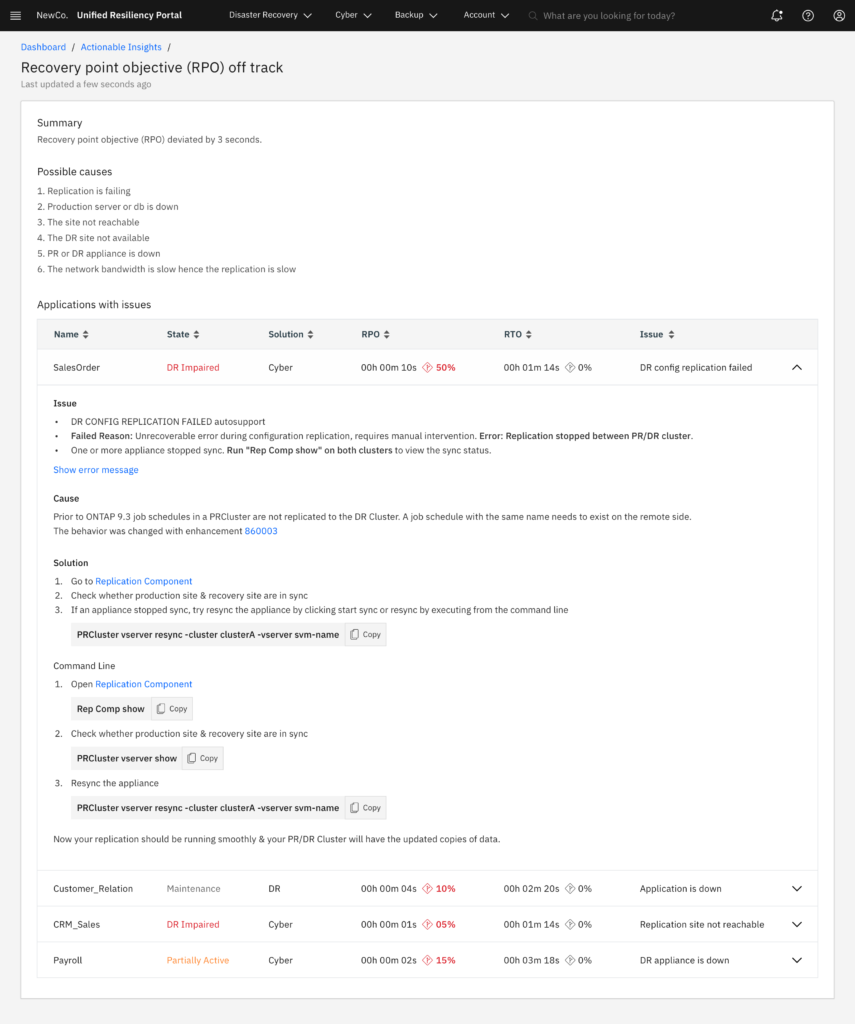
Task: Open enhancement 860003 link
Action: (261, 531)
